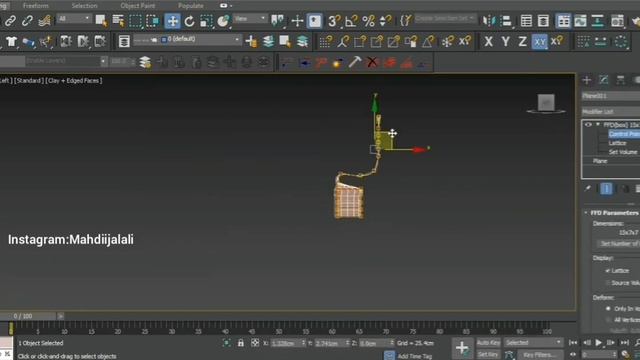Open the 'Selected' key mode dropdown
This screenshot has width=640, height=360.
click(533, 342)
